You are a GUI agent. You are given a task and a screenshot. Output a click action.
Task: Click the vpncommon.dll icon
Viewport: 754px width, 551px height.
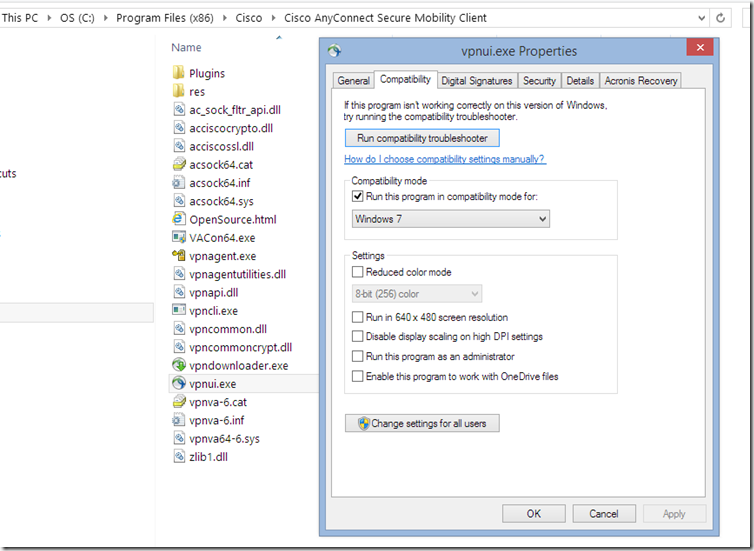click(x=178, y=328)
